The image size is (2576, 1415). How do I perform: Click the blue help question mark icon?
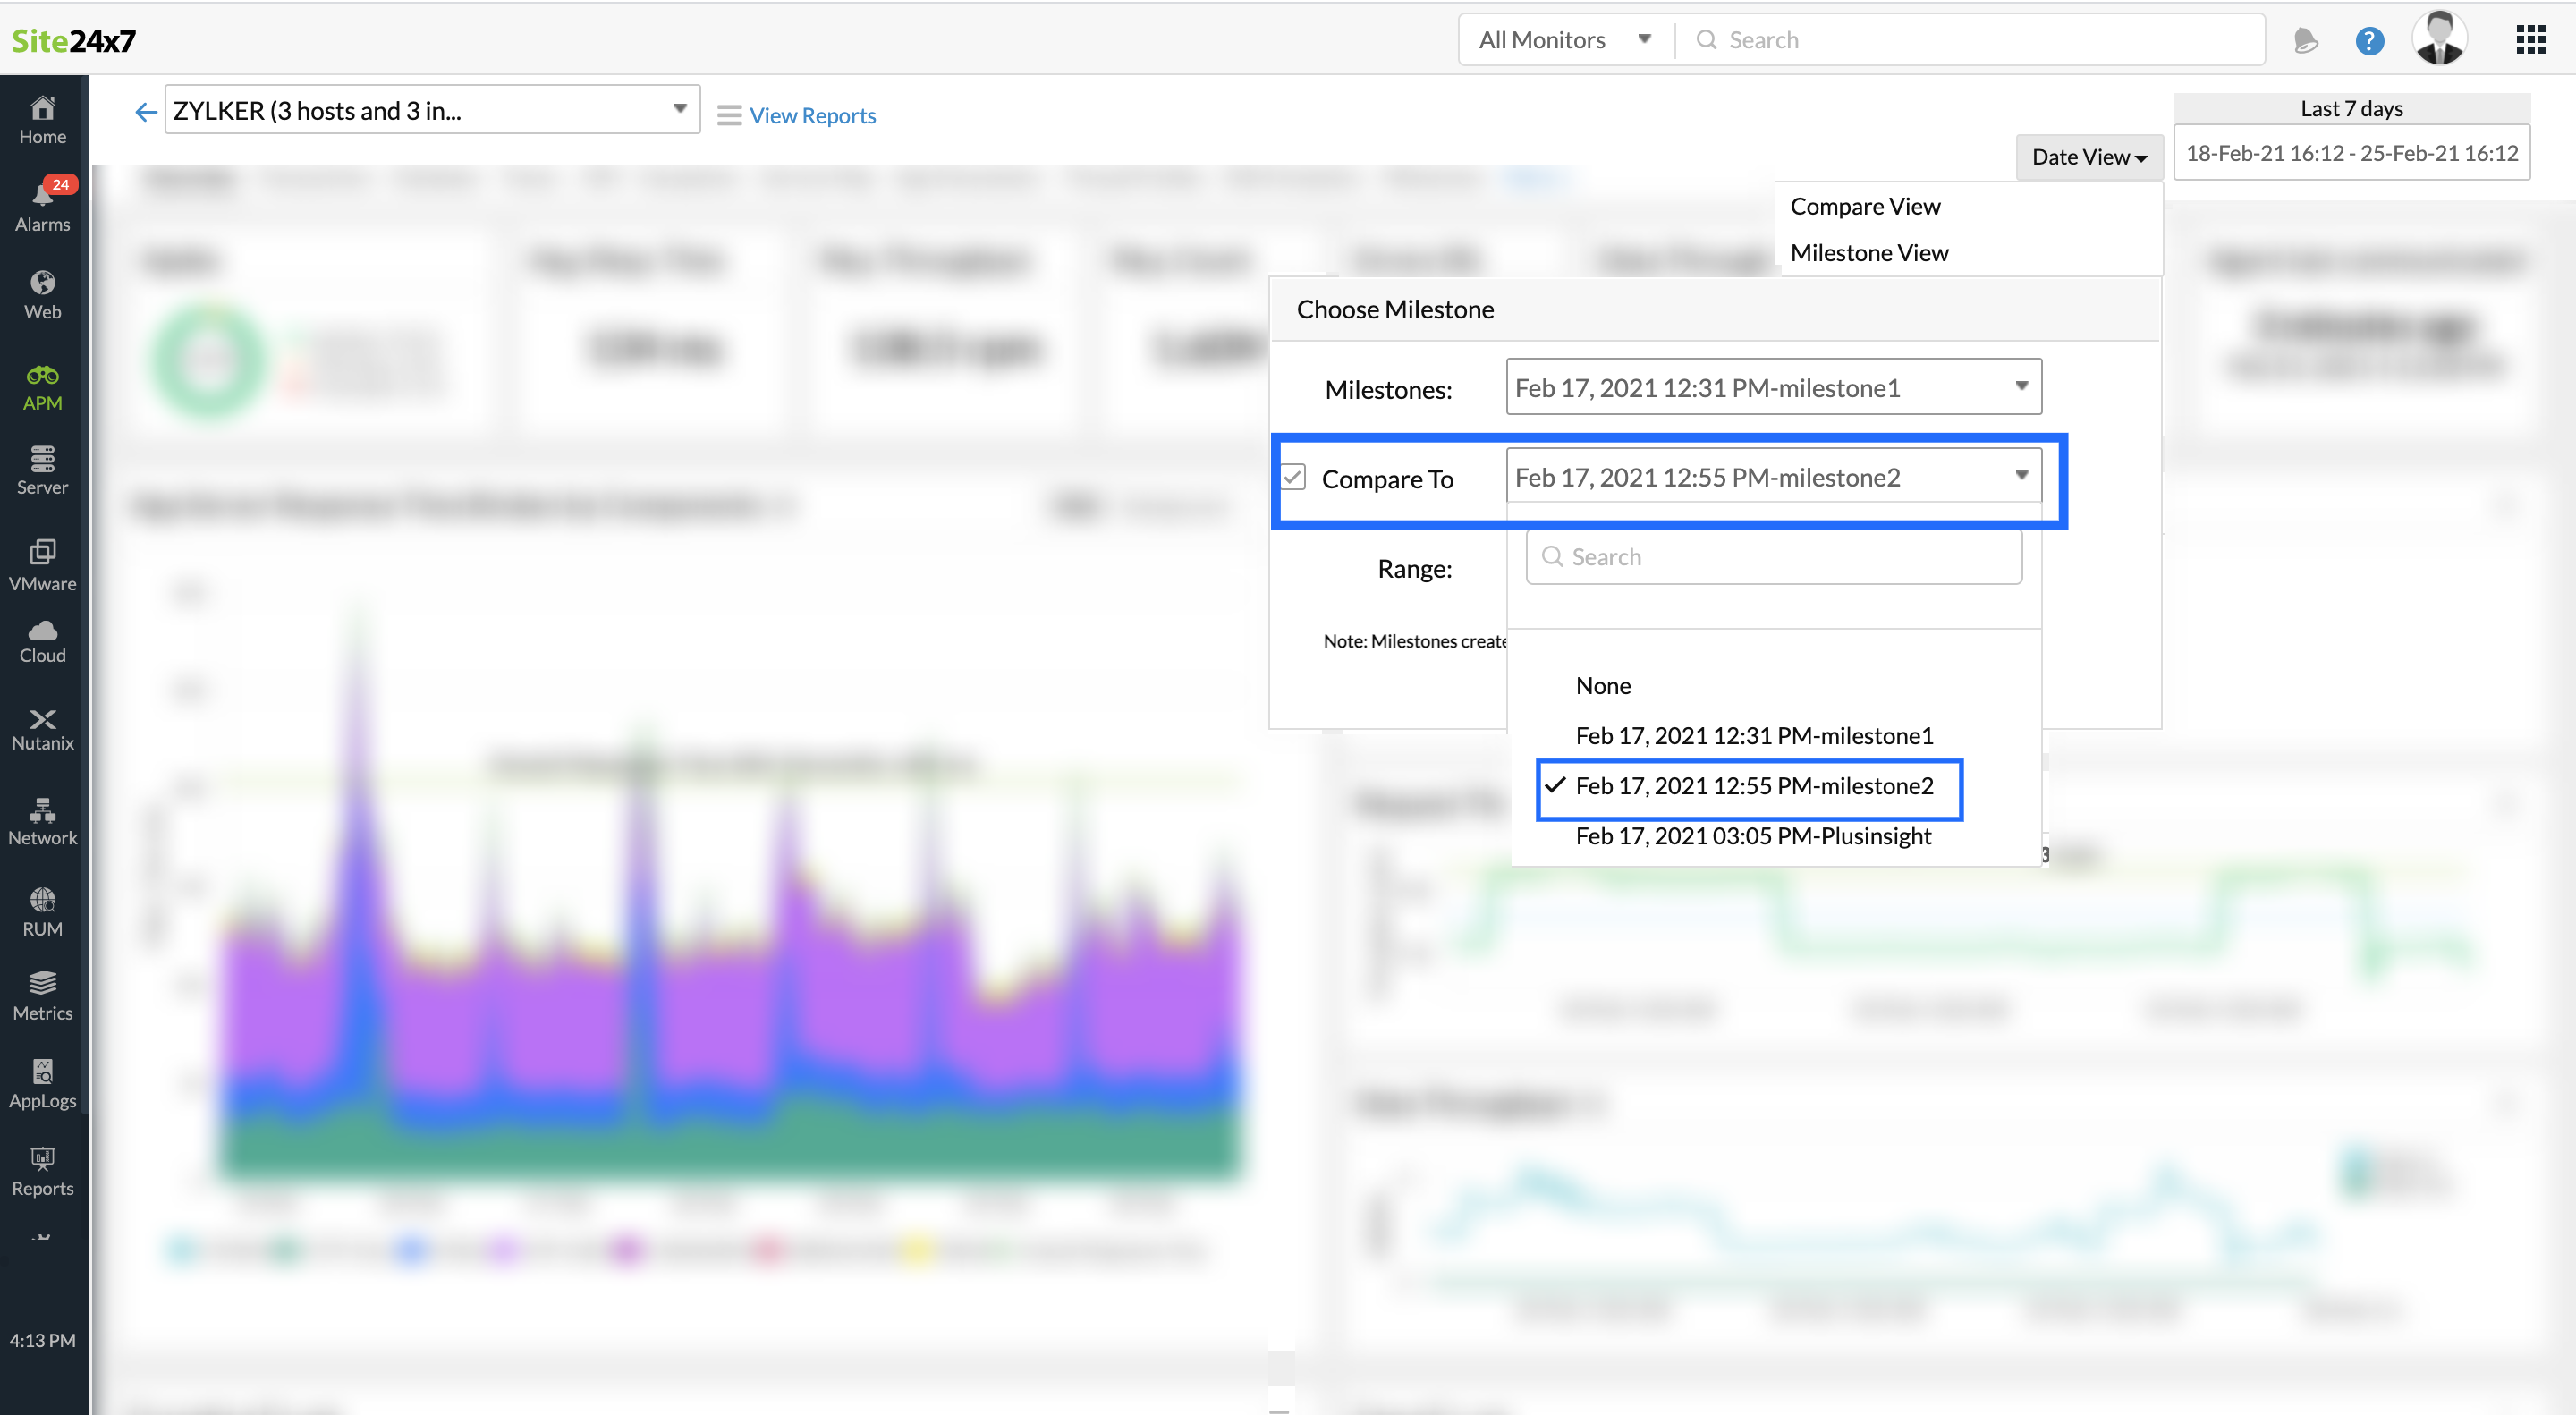(2369, 41)
